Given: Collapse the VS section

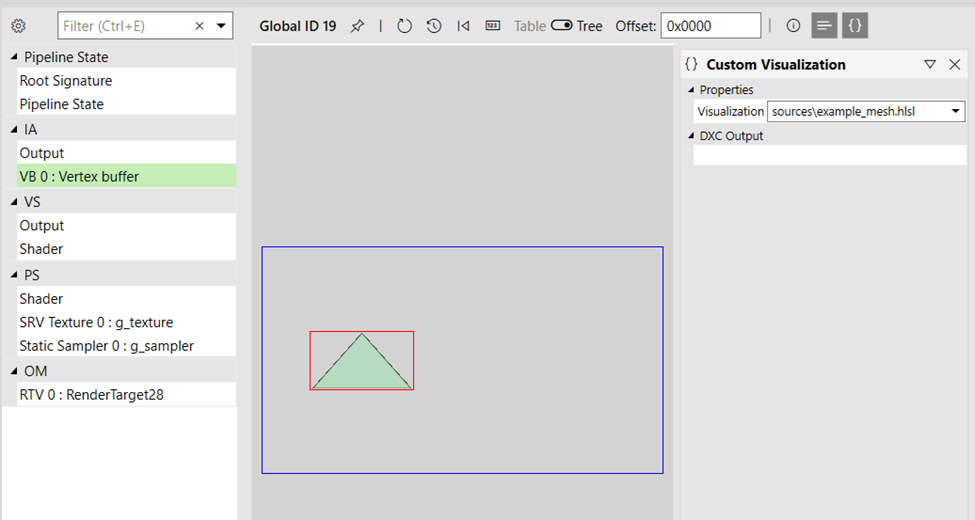Looking at the screenshot, I should pos(14,202).
